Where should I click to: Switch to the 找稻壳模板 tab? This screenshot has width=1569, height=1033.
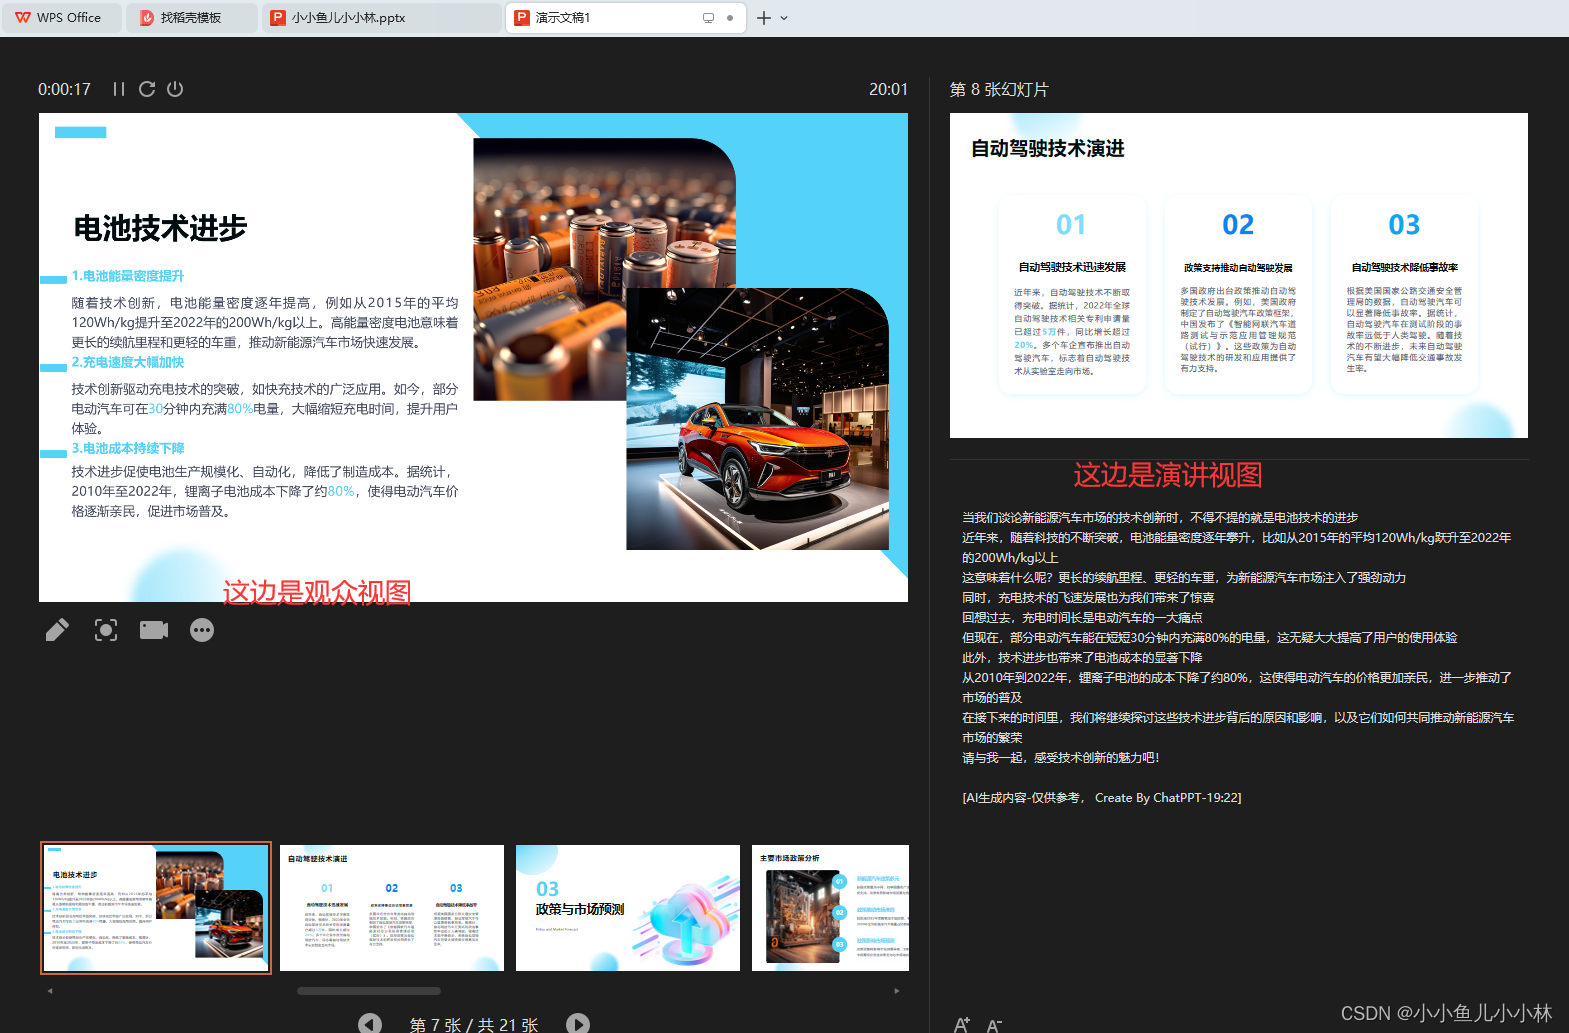point(190,18)
